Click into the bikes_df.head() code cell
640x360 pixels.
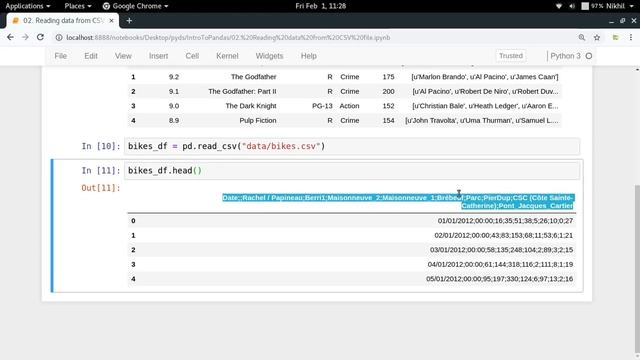[352, 171]
